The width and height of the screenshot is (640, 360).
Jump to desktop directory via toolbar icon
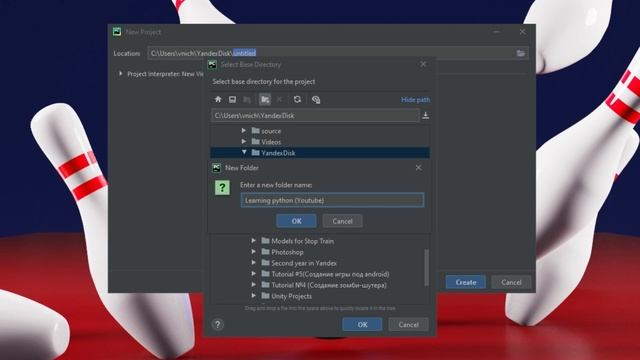(x=232, y=99)
